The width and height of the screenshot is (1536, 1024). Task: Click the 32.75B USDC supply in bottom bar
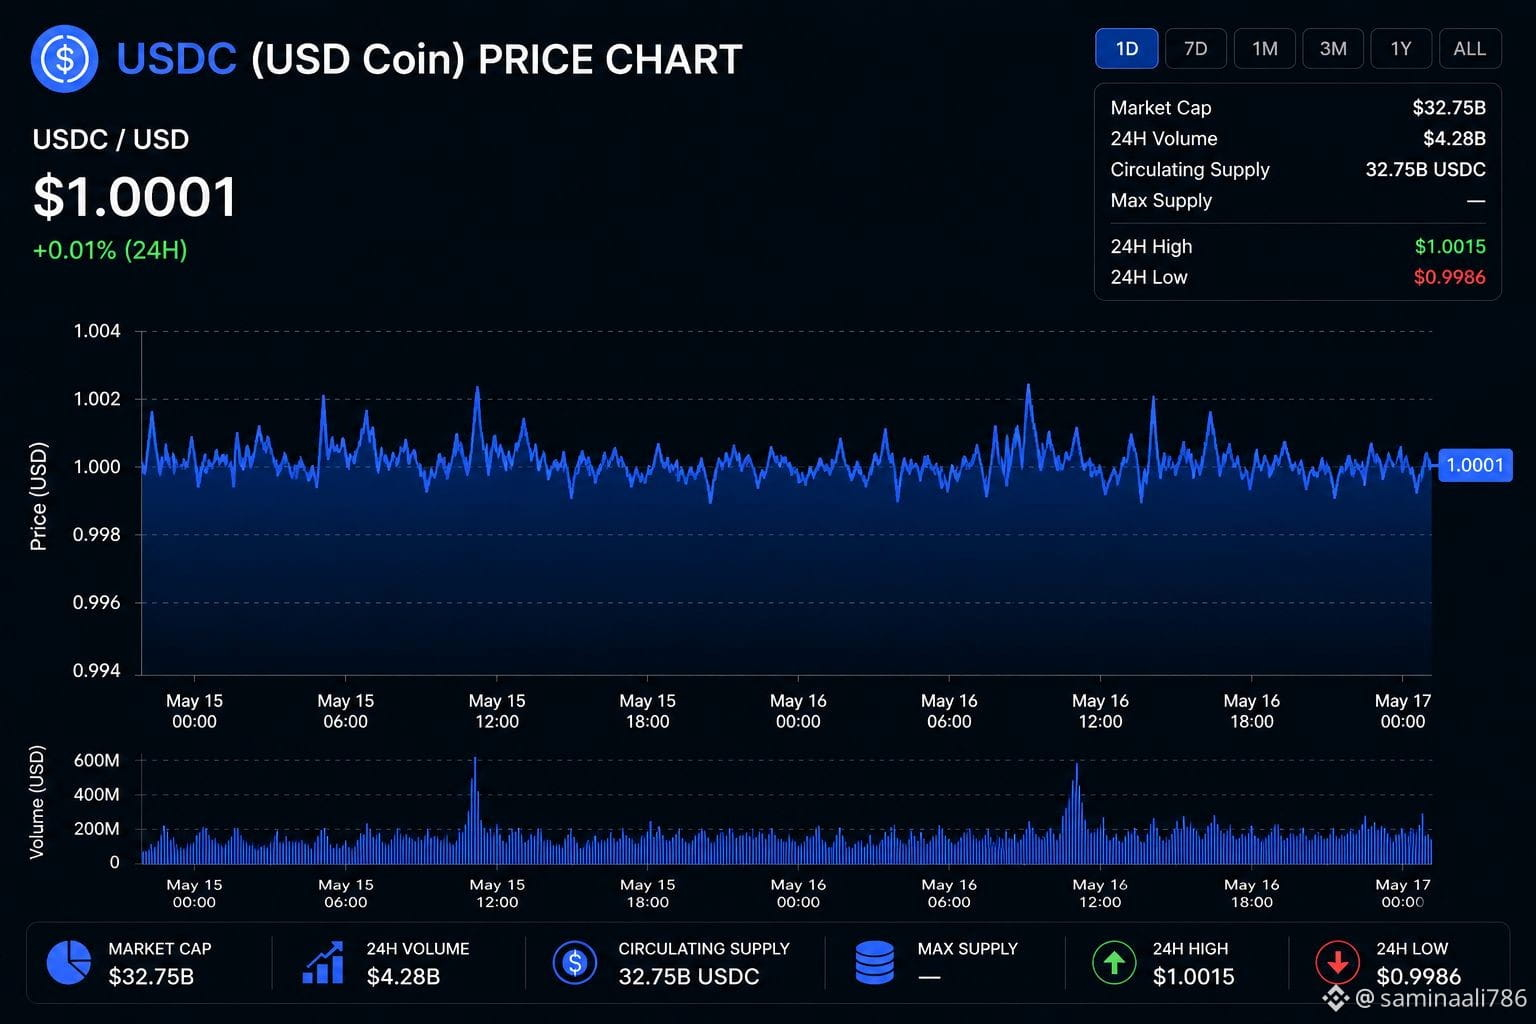(689, 977)
